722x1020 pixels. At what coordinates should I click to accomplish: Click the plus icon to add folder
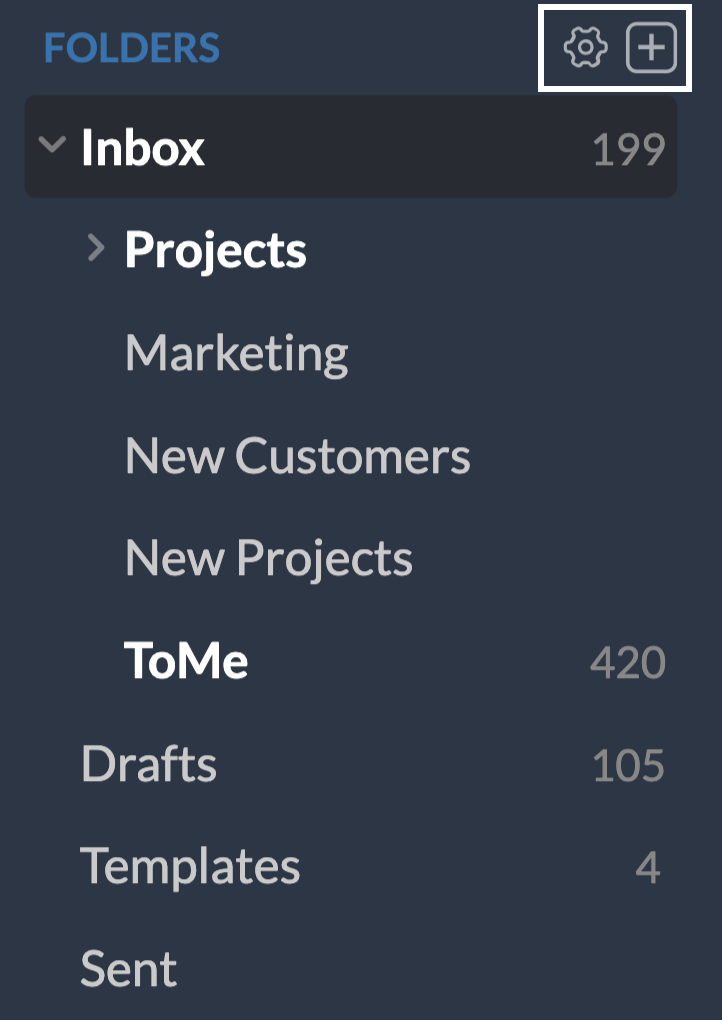651,48
